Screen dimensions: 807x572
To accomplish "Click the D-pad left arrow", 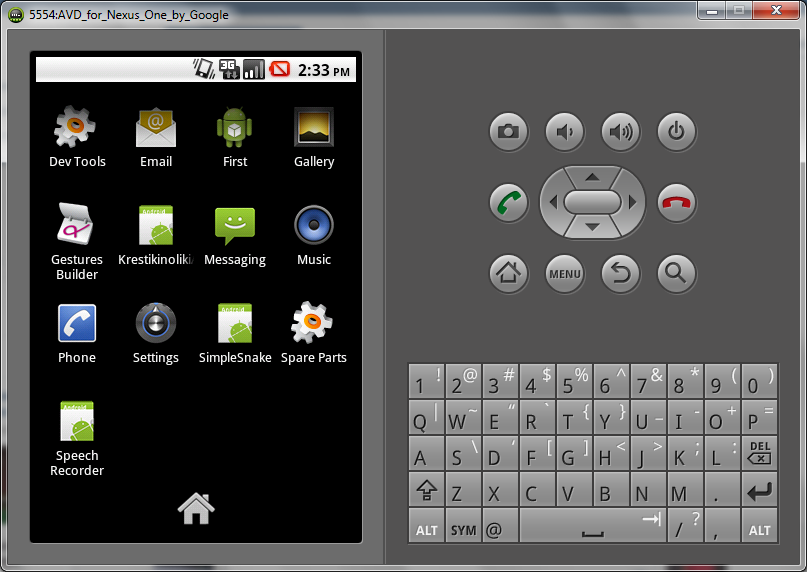I will [x=553, y=202].
